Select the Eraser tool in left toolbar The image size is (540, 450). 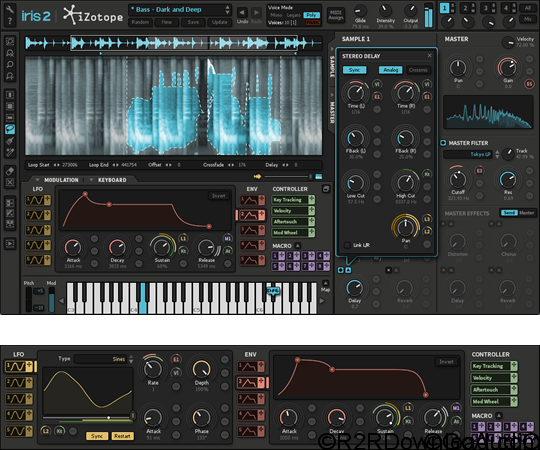tap(10, 171)
